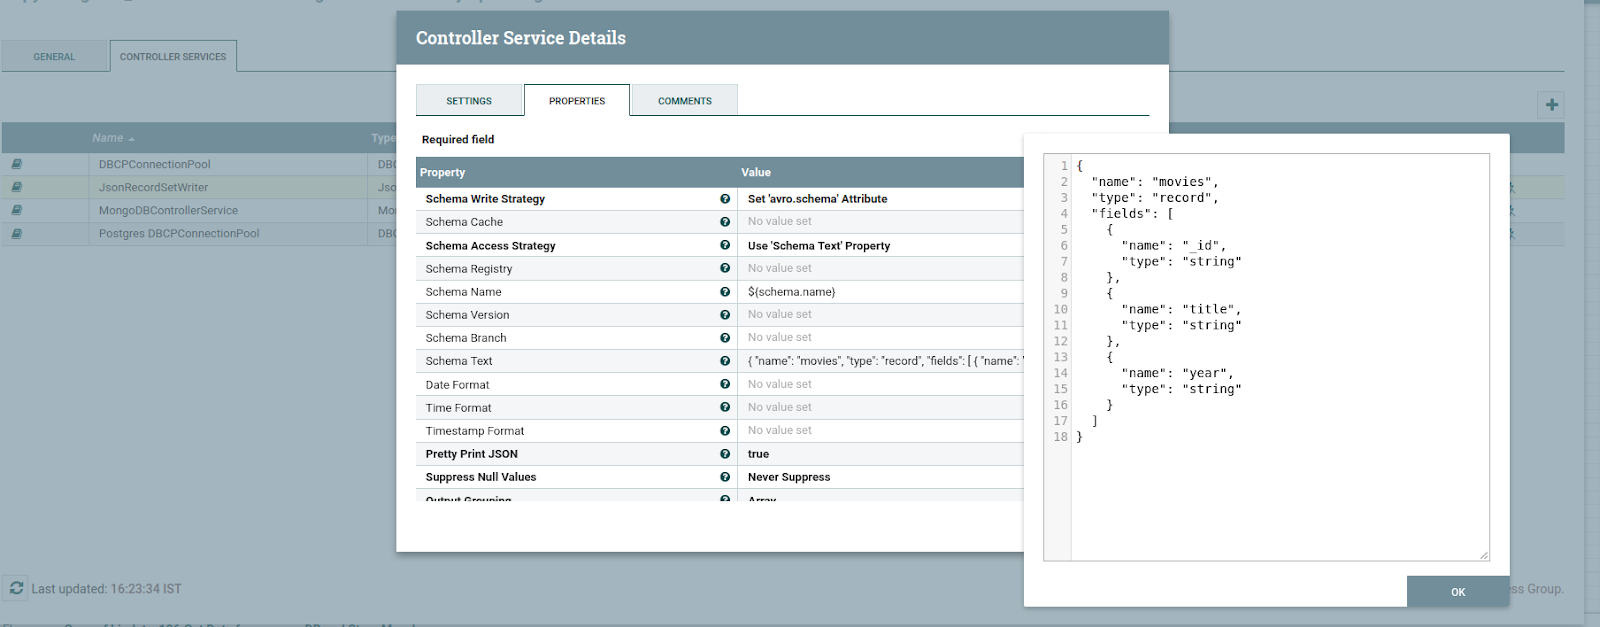This screenshot has width=1600, height=627.
Task: Click help icon beside Schema Text
Action: [725, 361]
